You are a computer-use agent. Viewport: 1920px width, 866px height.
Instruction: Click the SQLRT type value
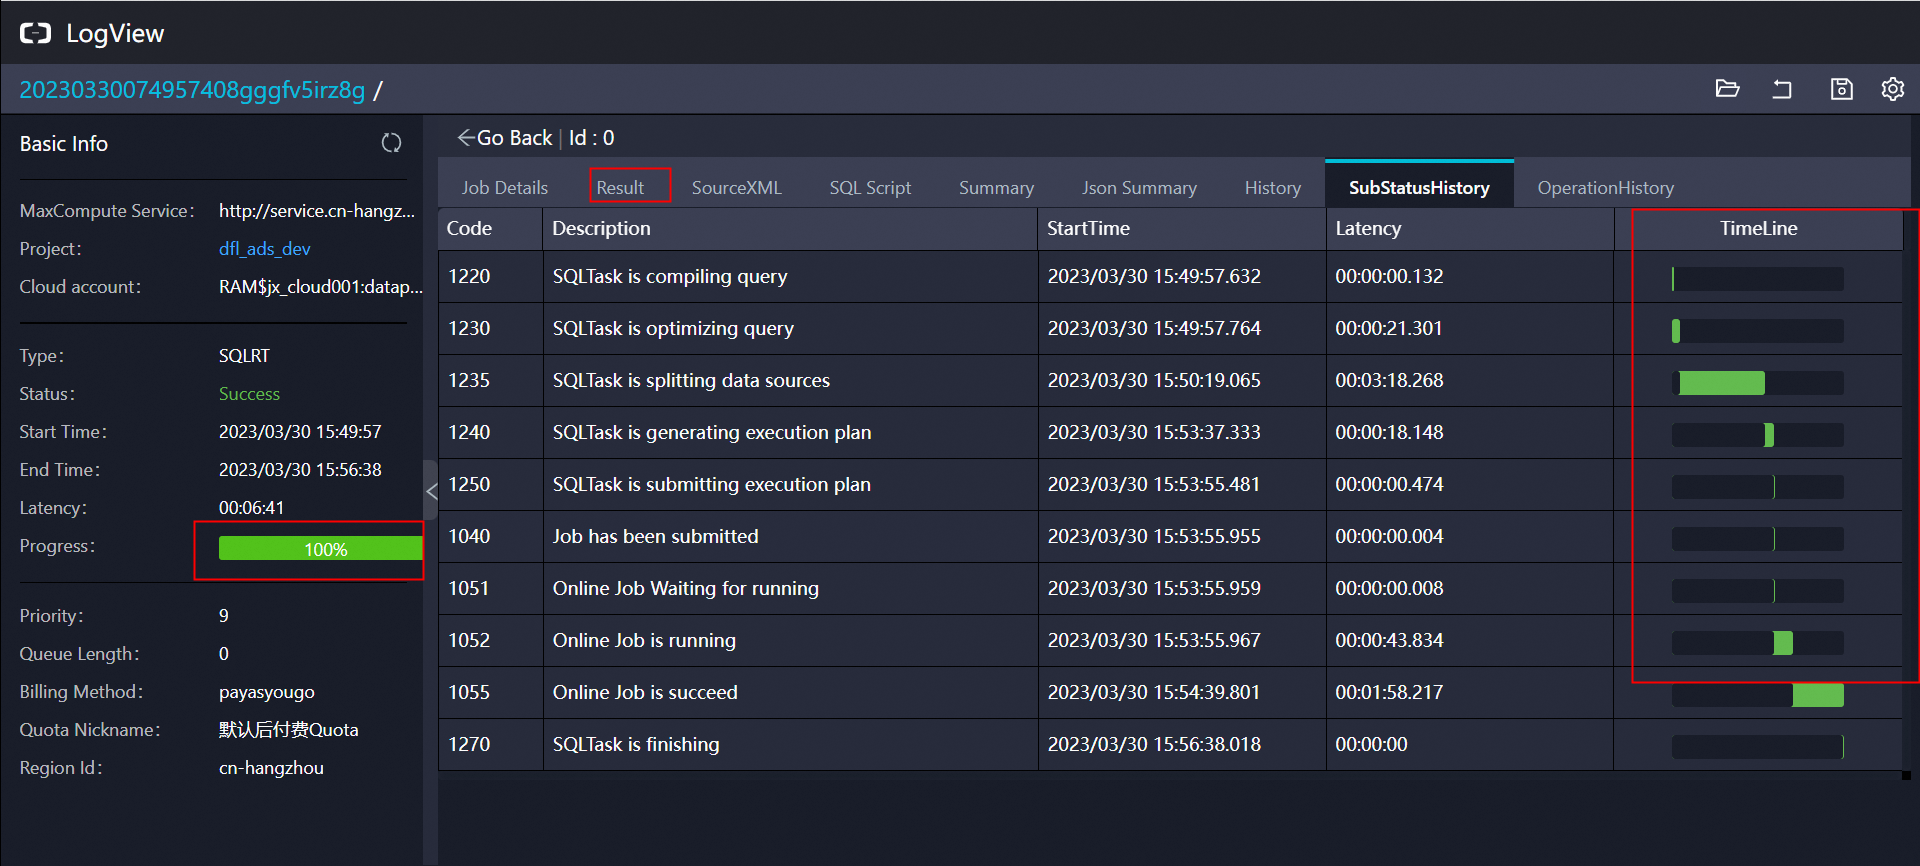click(x=244, y=356)
